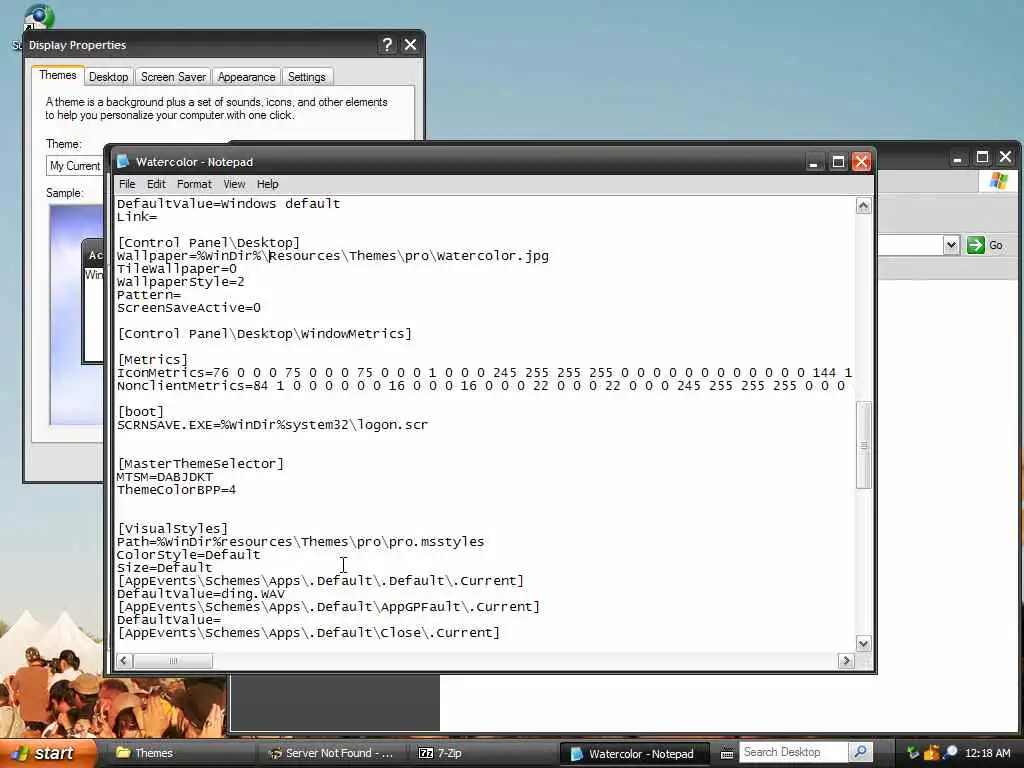Minimize the dark background browser window
The image size is (1024, 768).
point(957,157)
